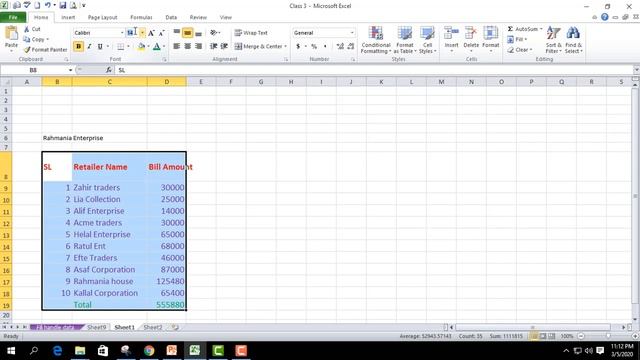This screenshot has height=360, width=640.
Task: Click Decrease Decimal
Action: pos(351,47)
